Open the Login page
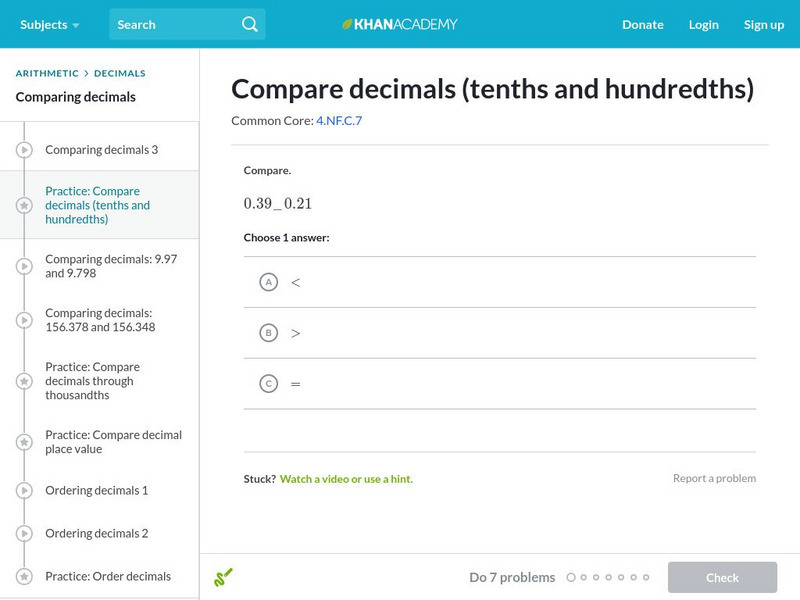Image resolution: width=800 pixels, height=600 pixels. pos(703,24)
